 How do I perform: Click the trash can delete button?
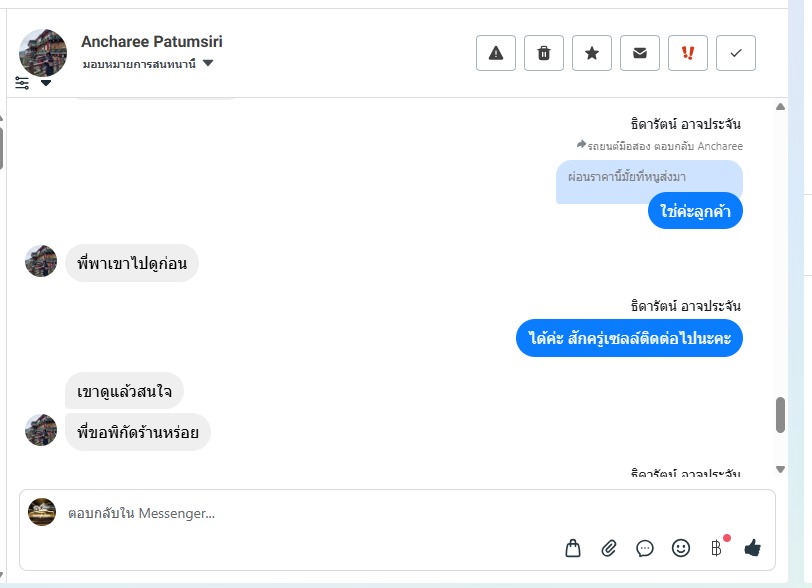tap(544, 53)
